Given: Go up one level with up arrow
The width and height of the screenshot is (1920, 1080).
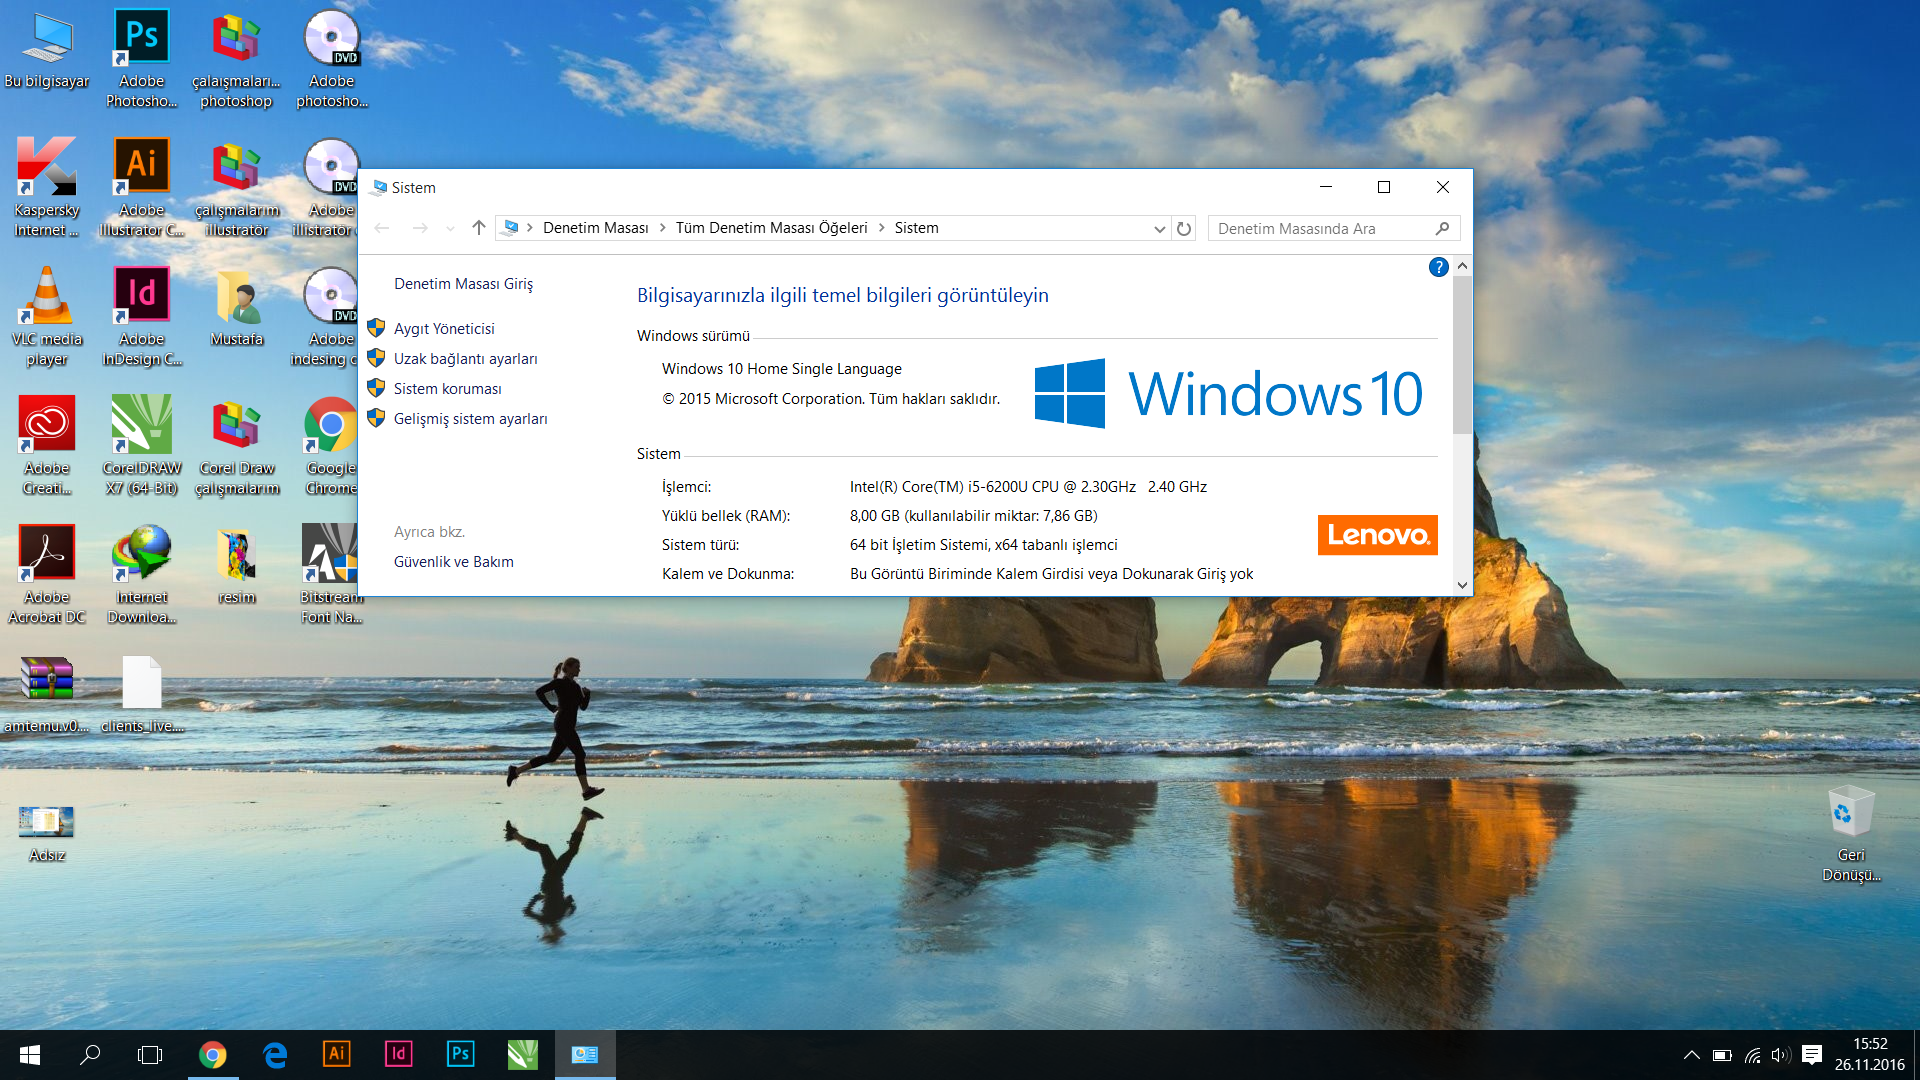Looking at the screenshot, I should coord(478,228).
